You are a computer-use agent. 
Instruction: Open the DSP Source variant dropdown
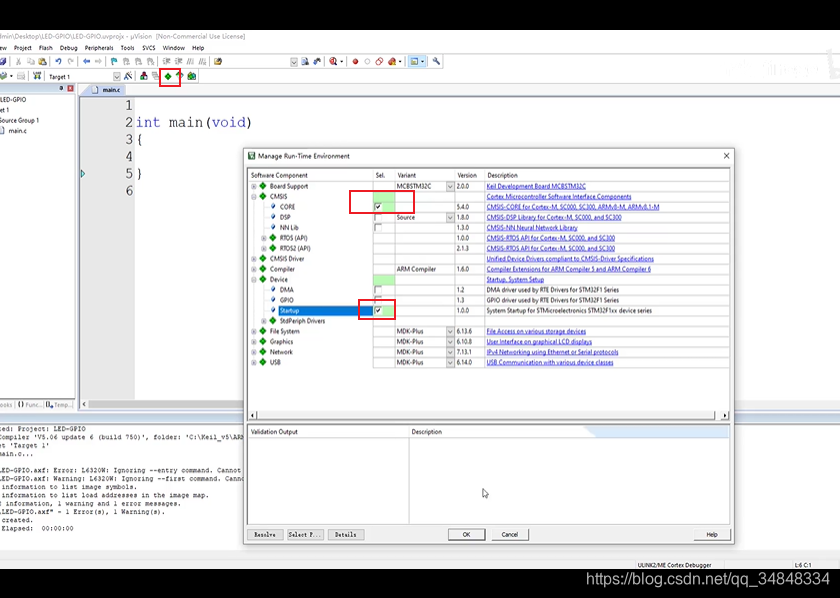click(450, 218)
